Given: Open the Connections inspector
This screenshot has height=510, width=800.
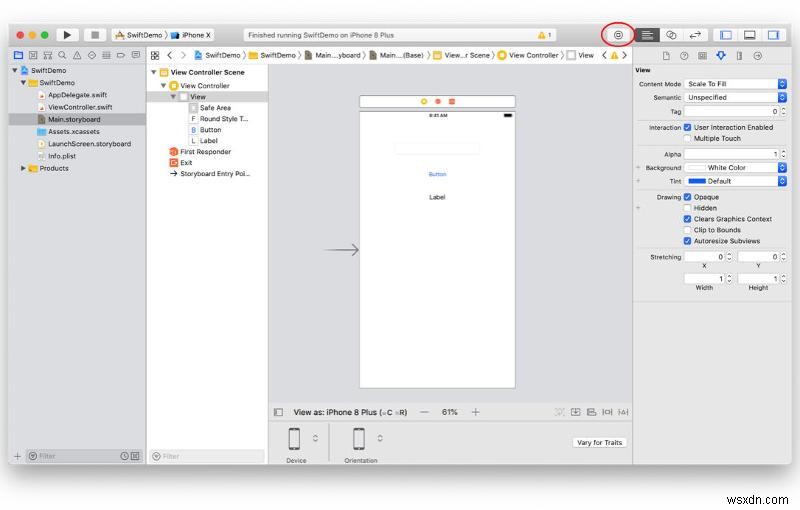Looking at the screenshot, I should [758, 56].
